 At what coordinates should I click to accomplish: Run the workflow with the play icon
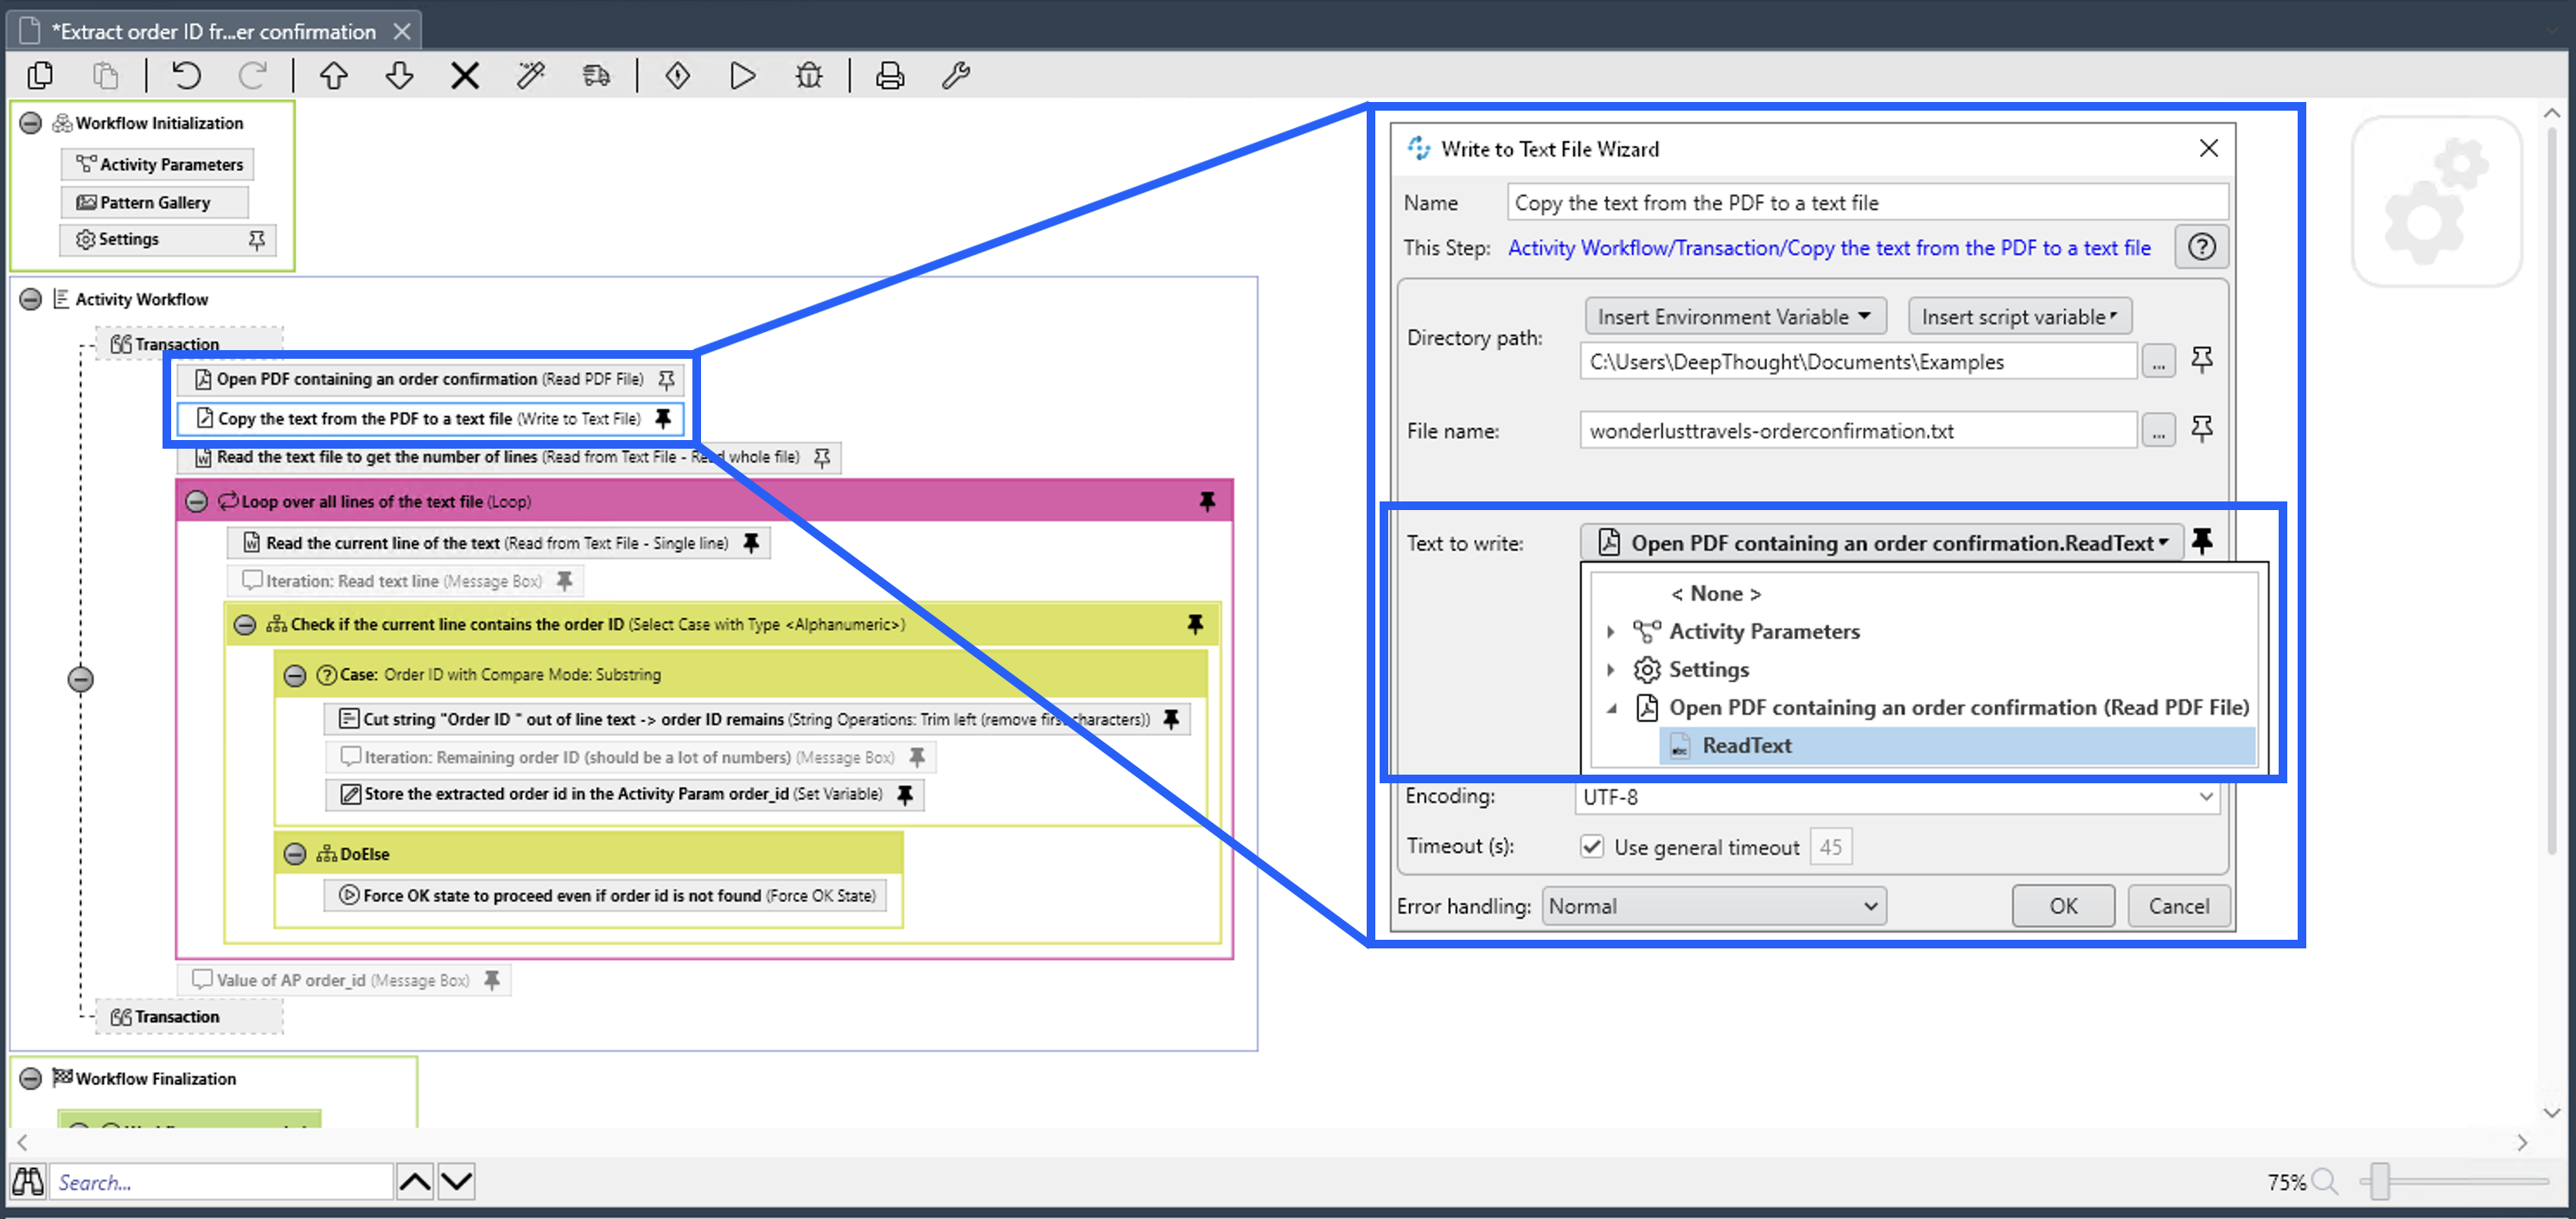coord(743,75)
